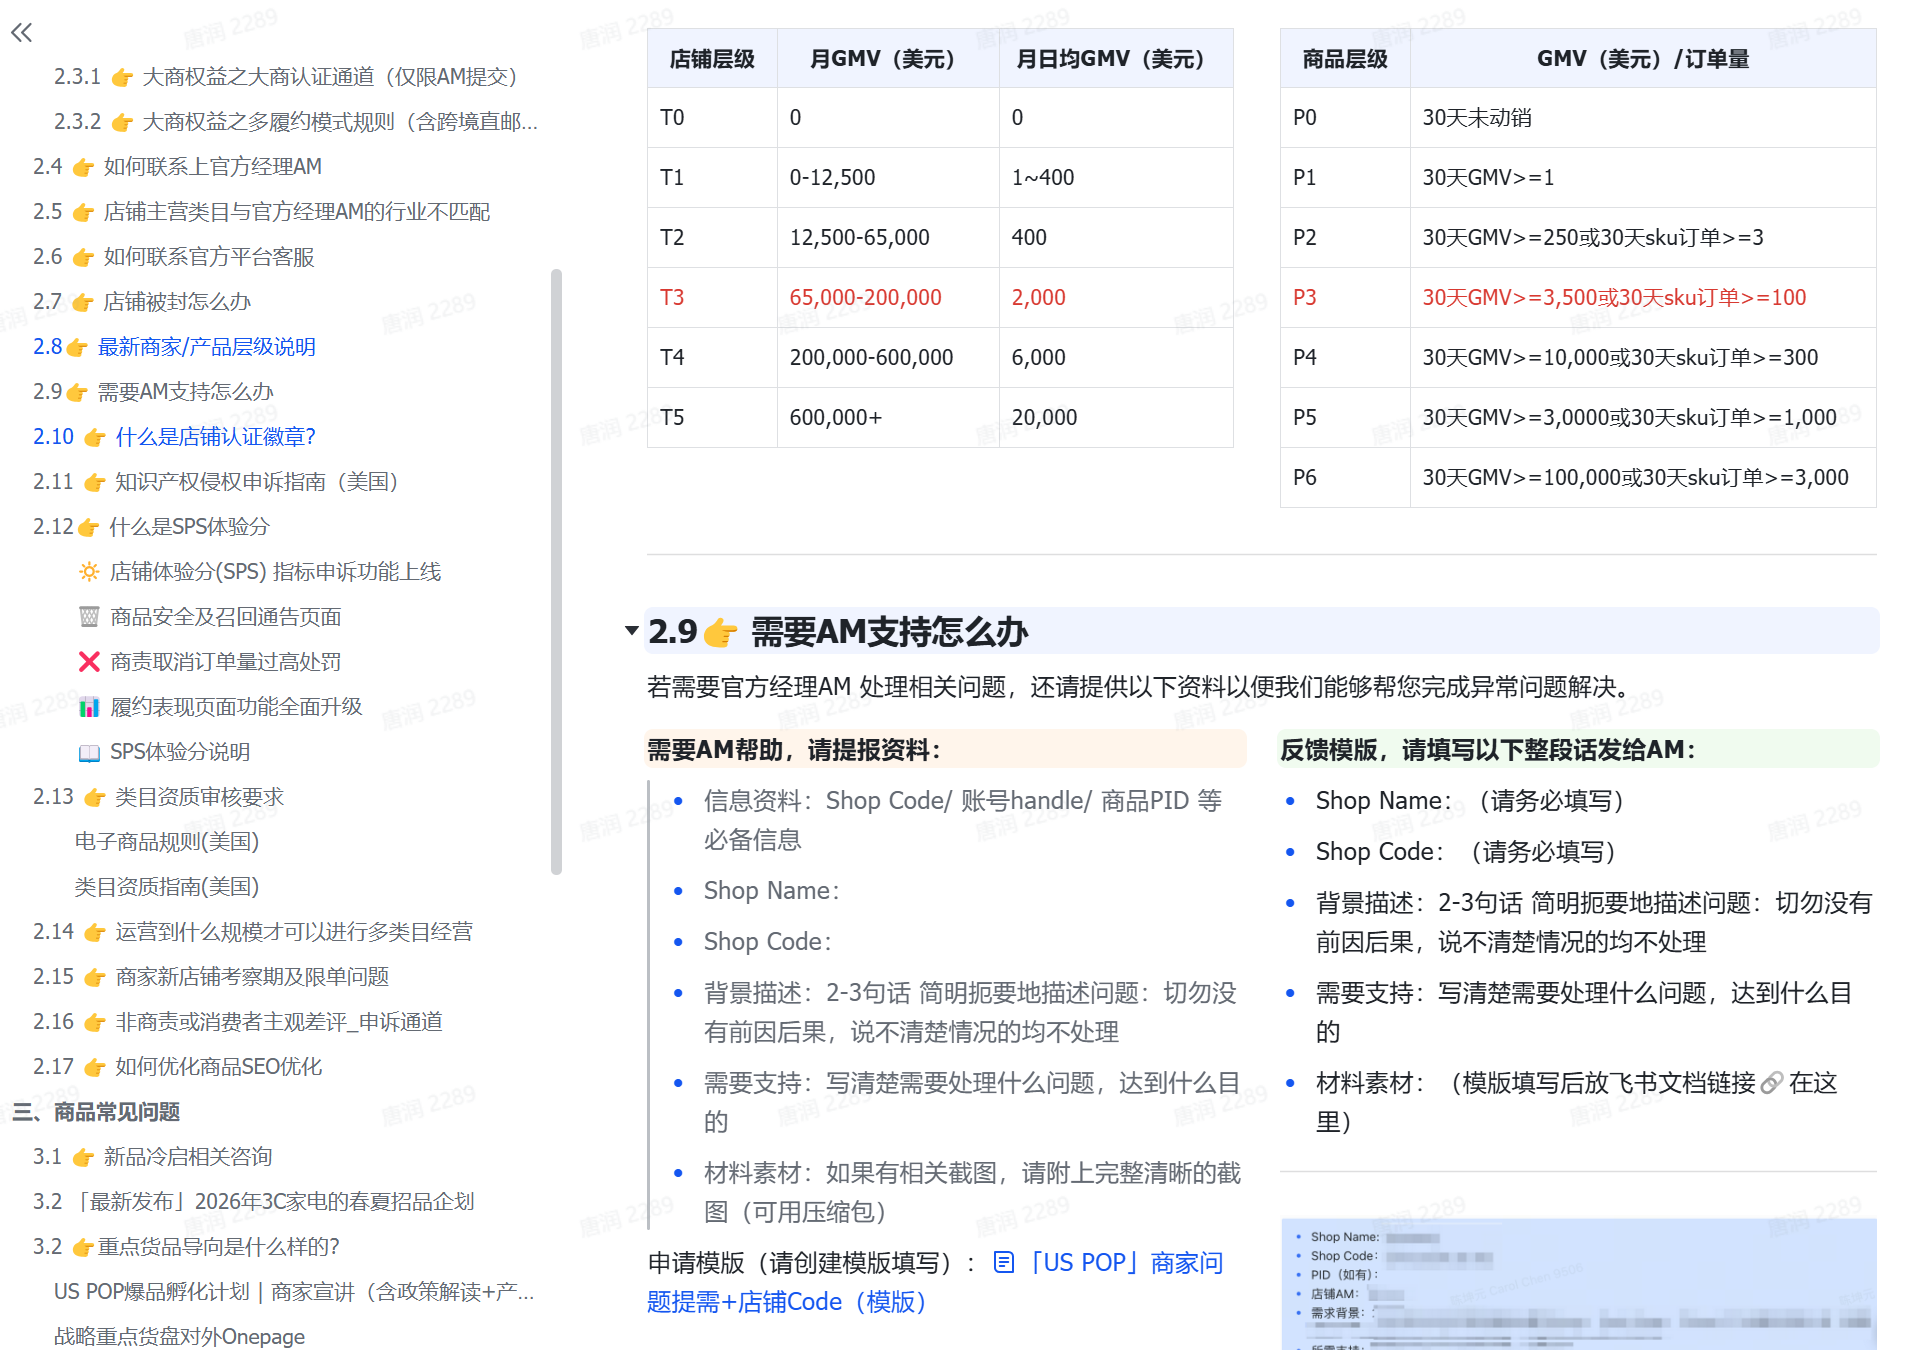The height and width of the screenshot is (1350, 1911).
Task: Open outline item 2026年3C家电的春夏招品企划
Action: [x=253, y=1202]
